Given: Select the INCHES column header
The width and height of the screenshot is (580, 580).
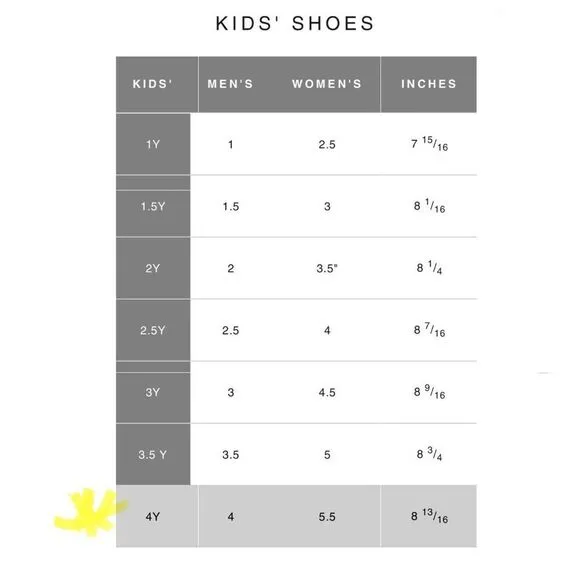Looking at the screenshot, I should [429, 84].
